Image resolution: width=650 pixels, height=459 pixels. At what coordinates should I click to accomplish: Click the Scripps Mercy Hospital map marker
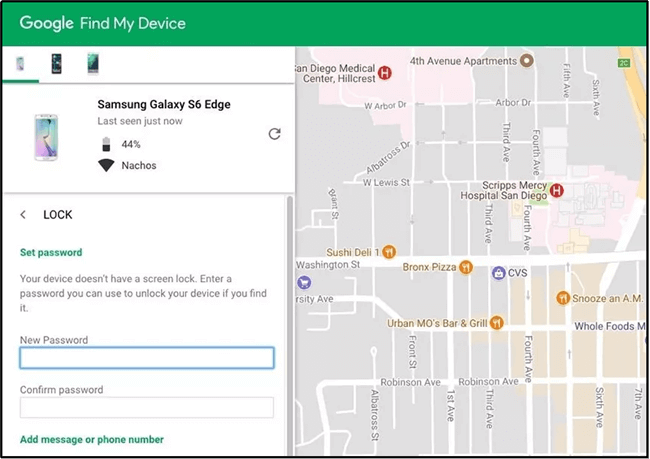(x=557, y=190)
